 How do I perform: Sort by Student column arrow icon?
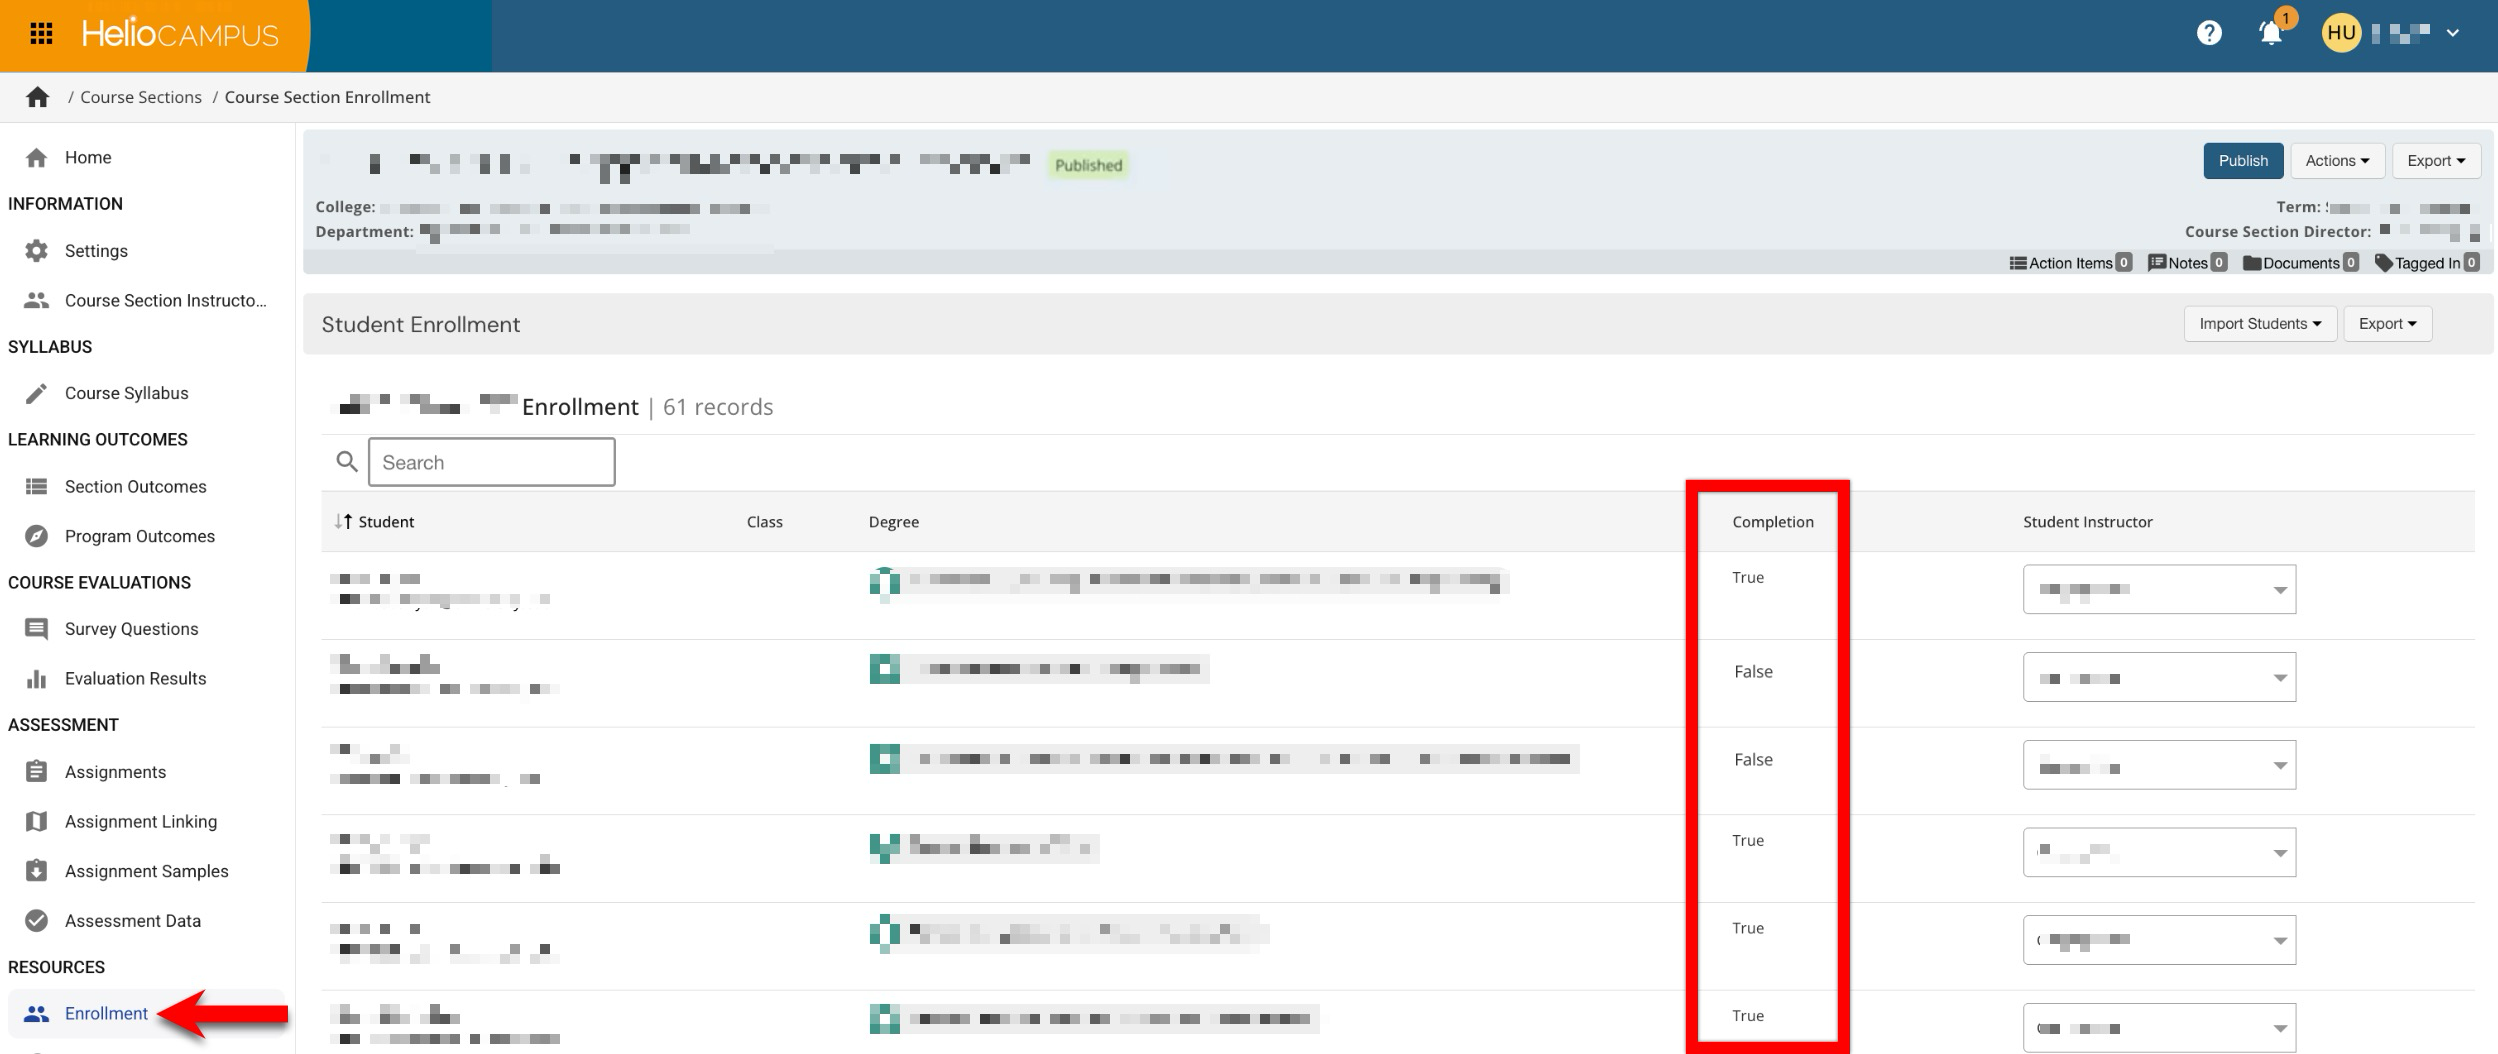point(343,522)
